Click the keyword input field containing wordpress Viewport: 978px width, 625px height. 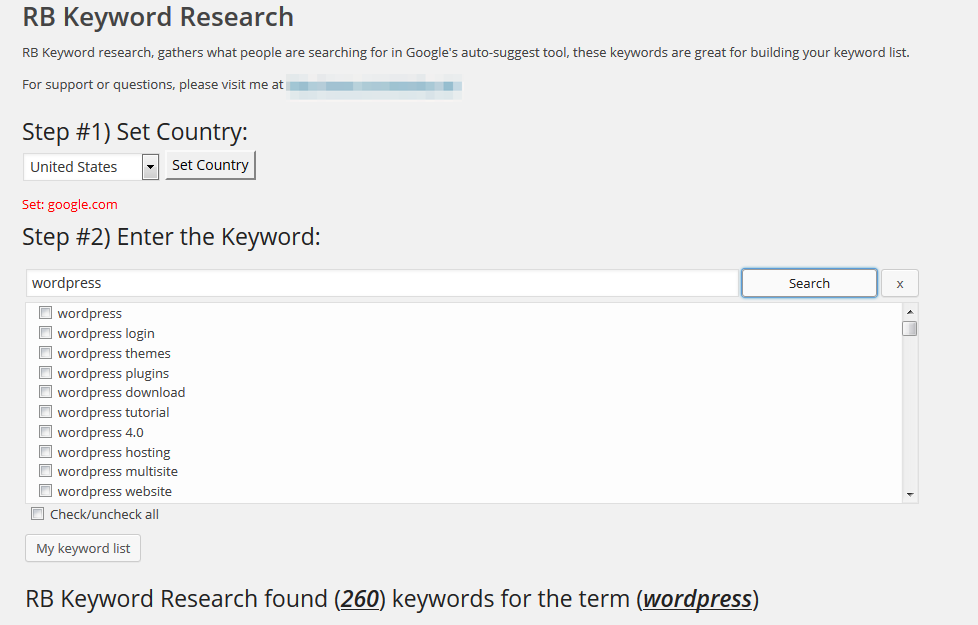click(382, 283)
